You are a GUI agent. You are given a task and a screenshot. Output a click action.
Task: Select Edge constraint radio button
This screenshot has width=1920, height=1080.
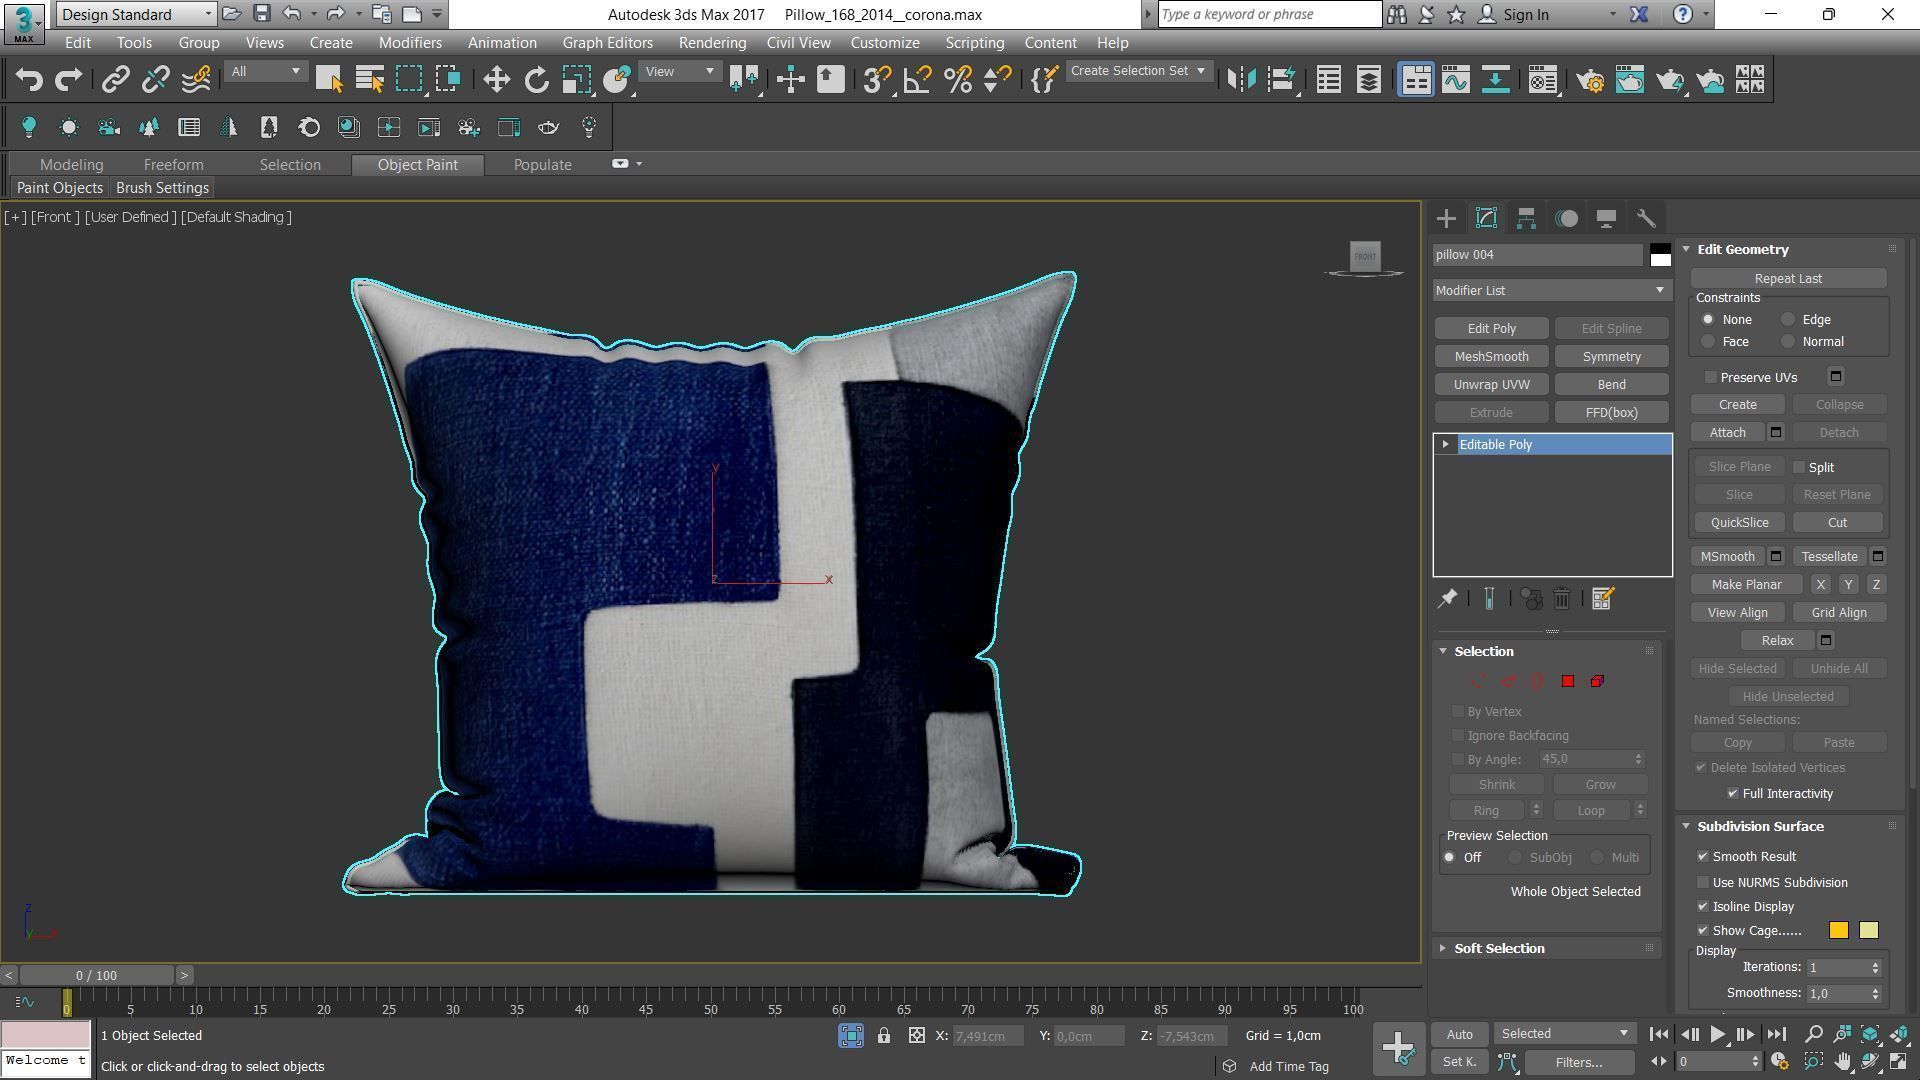tap(1788, 320)
